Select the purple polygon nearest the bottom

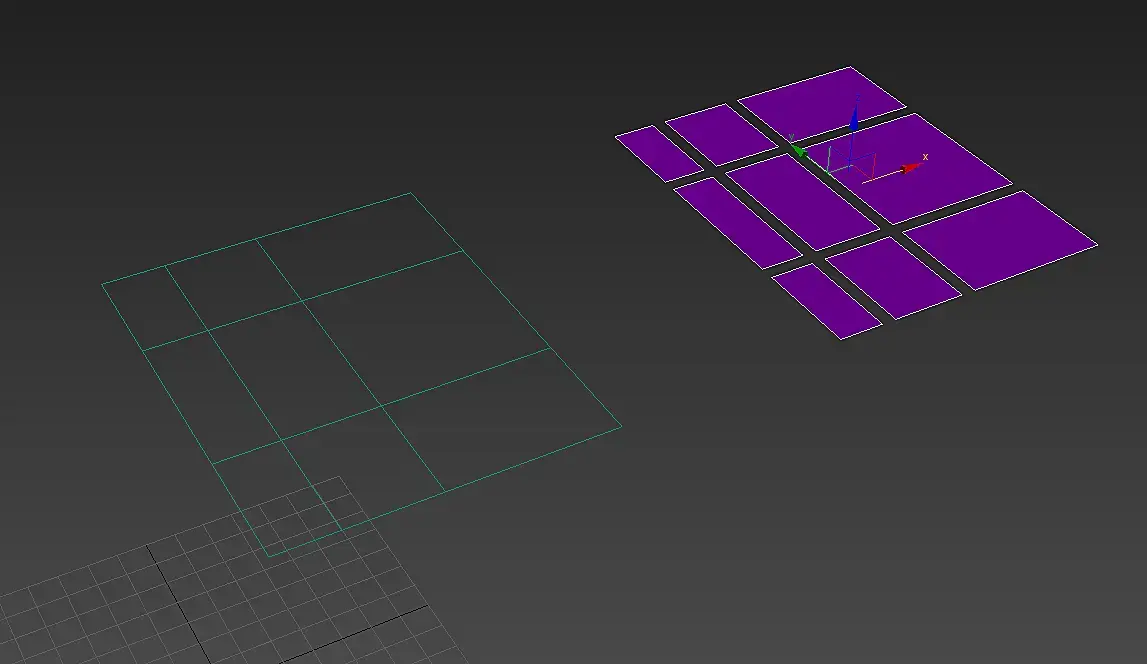pos(827,301)
